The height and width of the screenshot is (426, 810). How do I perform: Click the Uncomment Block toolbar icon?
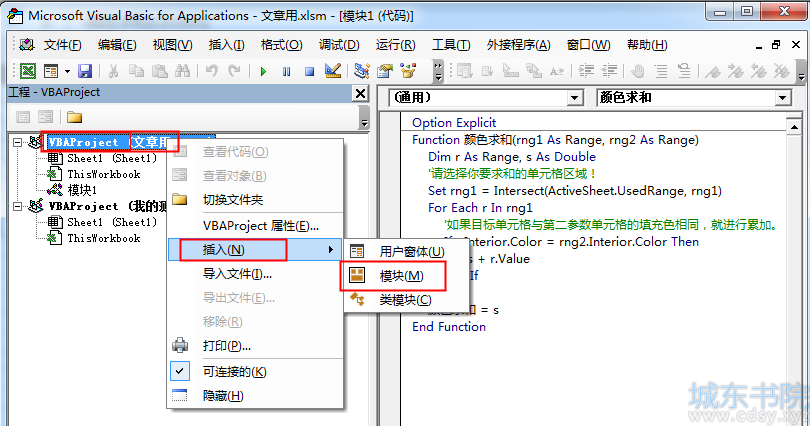point(684,71)
